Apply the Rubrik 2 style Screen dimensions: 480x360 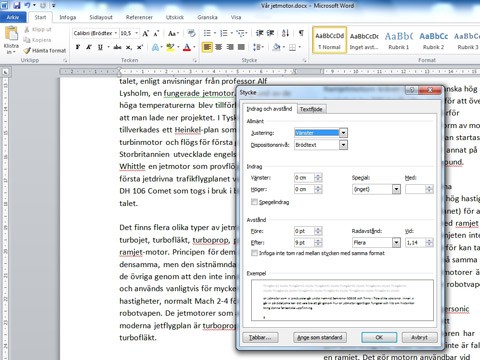[433, 40]
